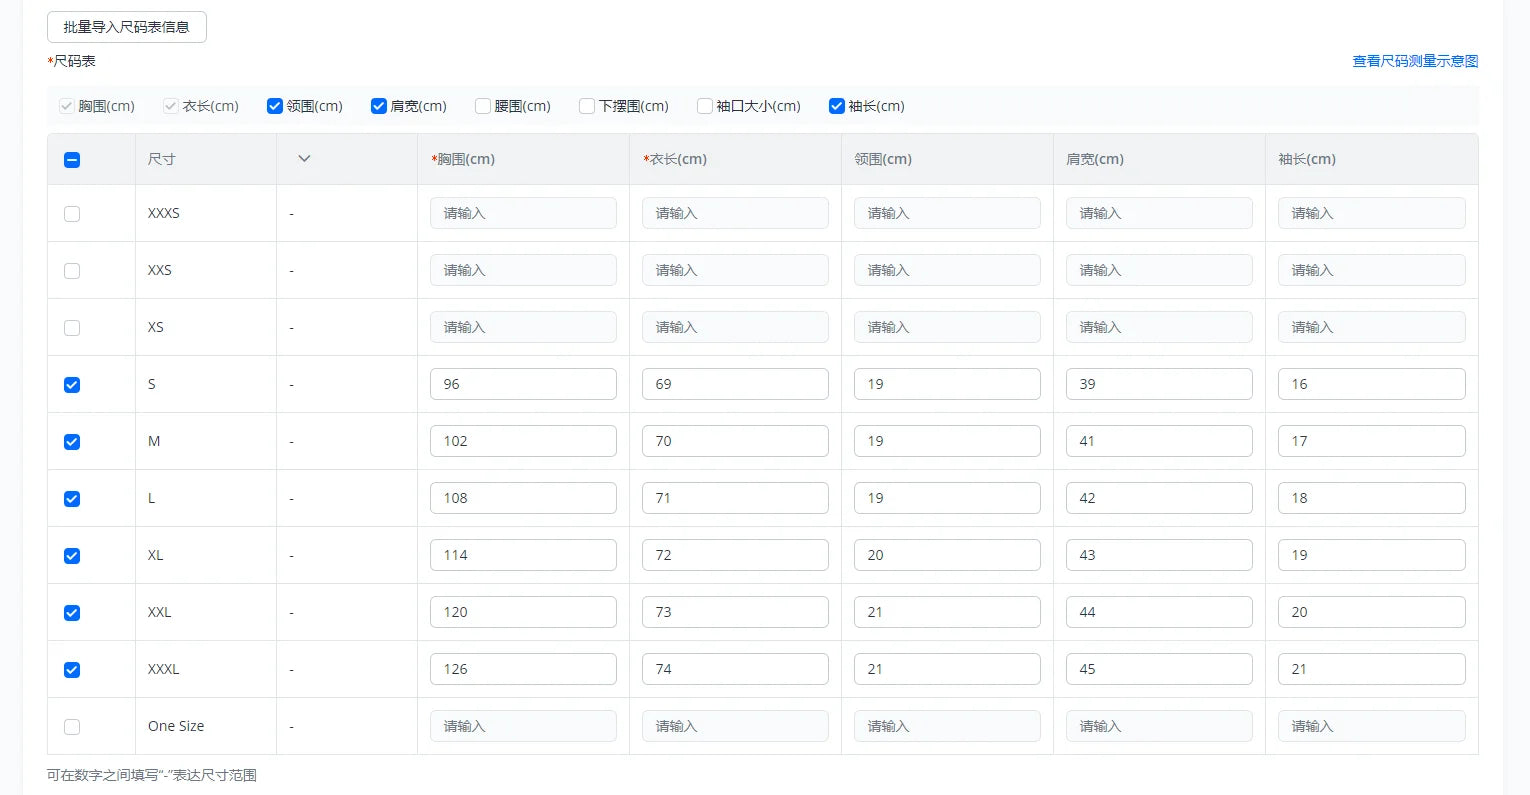Click the batch import size chart button
The height and width of the screenshot is (795, 1530).
127,27
